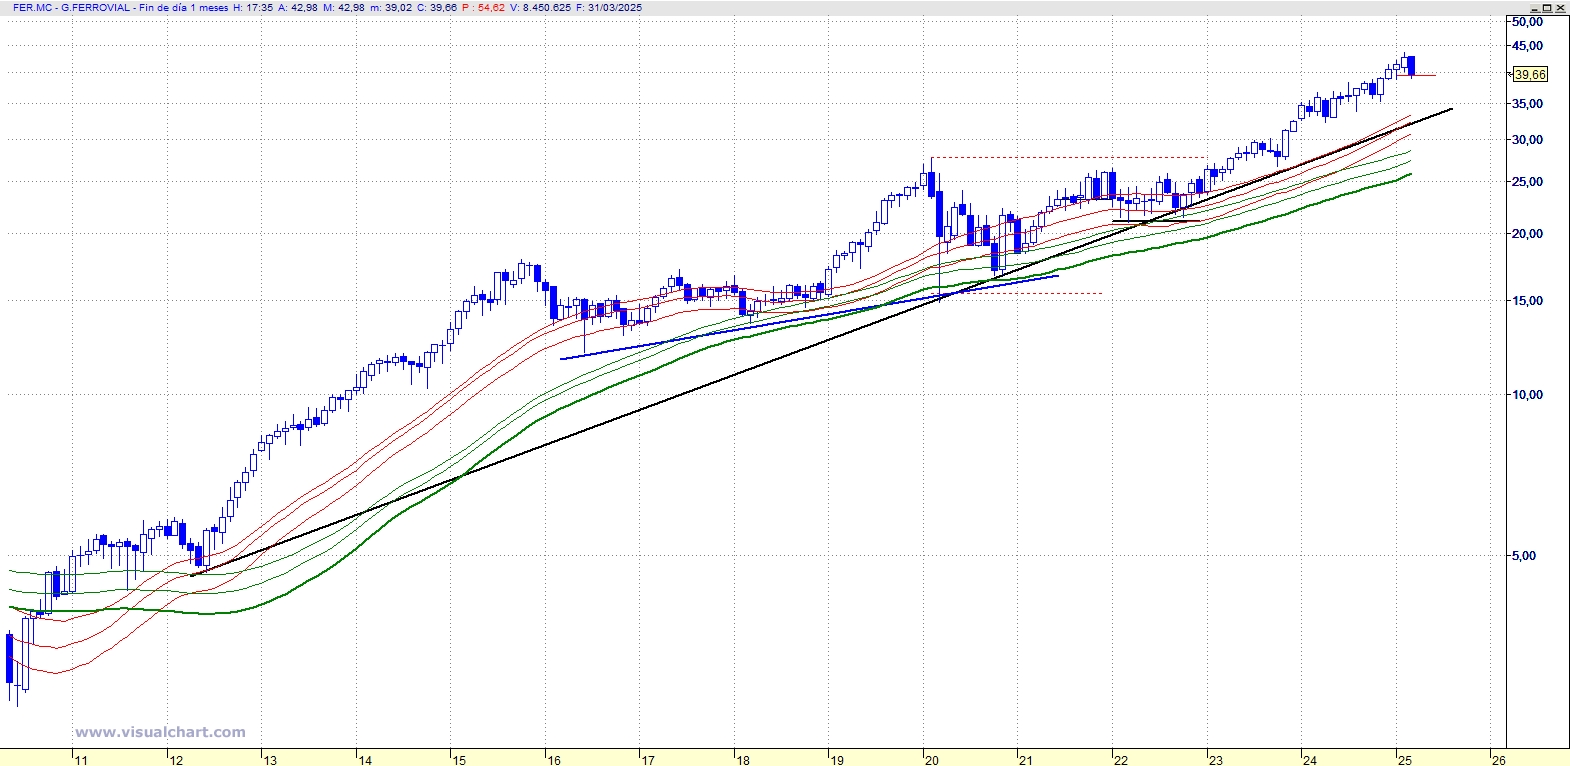Click the 'A: 42,98' open value
This screenshot has height=766, width=1570.
point(297,7)
